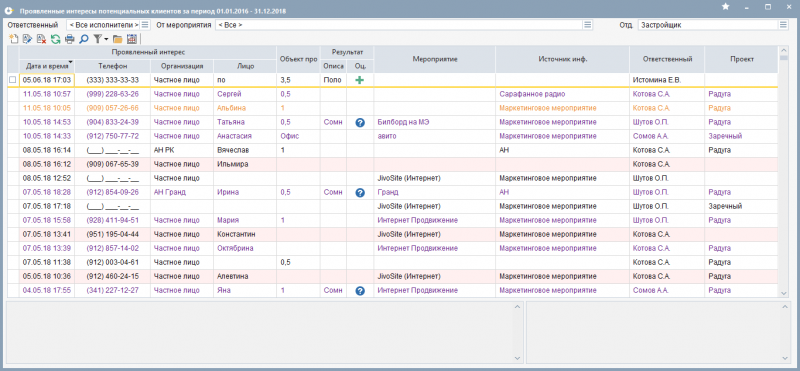Click the Все исполнители field

point(103,24)
